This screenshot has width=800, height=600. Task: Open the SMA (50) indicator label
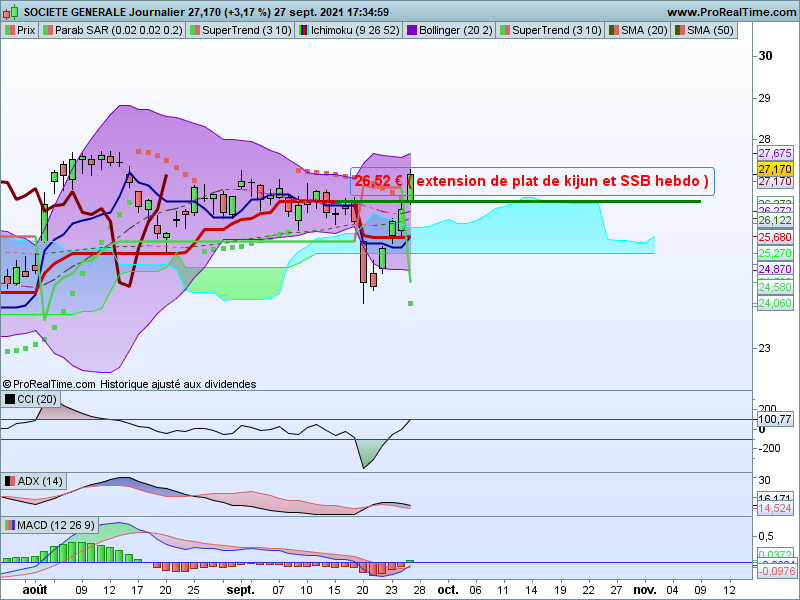pos(704,30)
